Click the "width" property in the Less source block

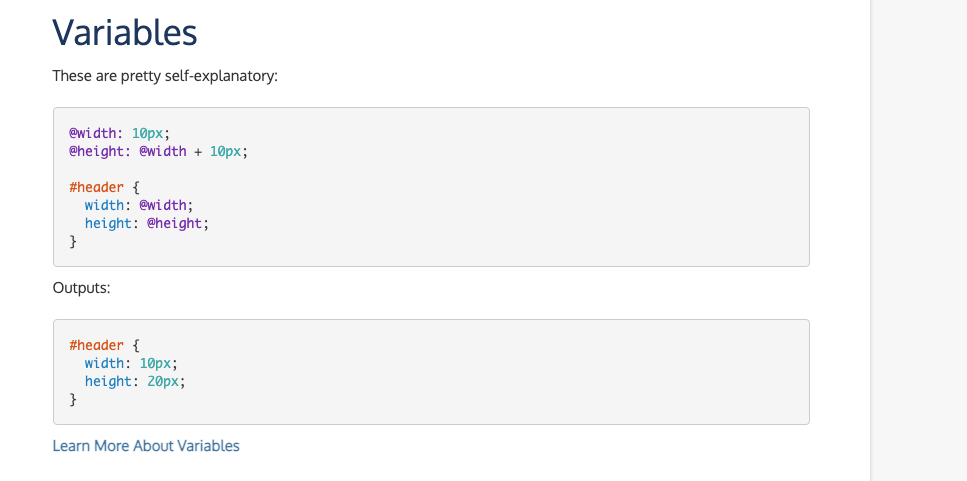[104, 205]
